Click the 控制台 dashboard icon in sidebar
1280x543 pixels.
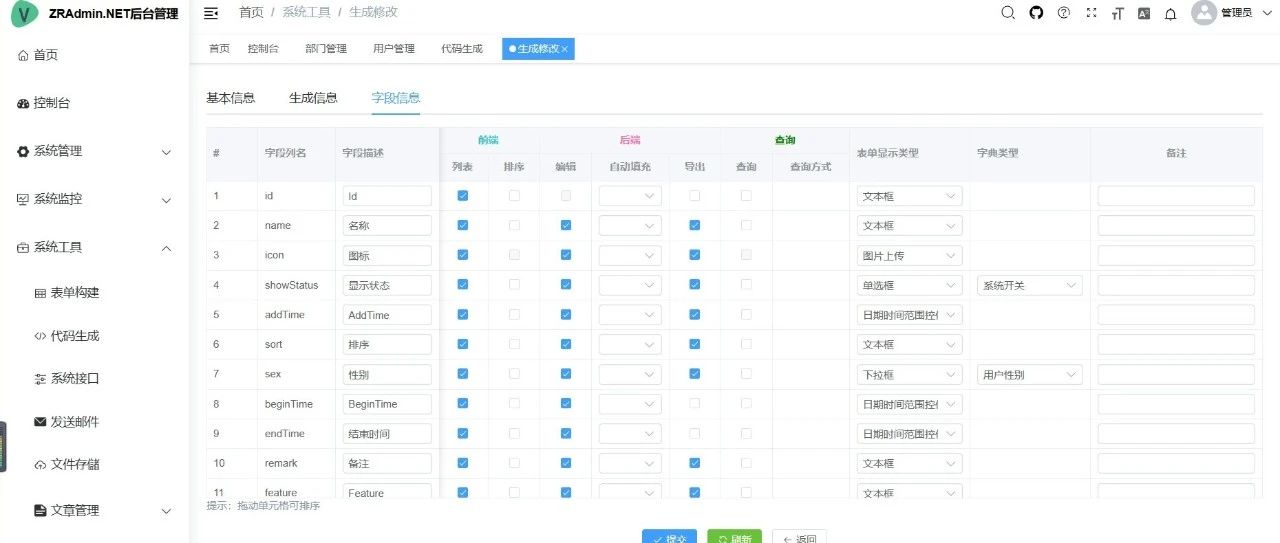pos(23,103)
